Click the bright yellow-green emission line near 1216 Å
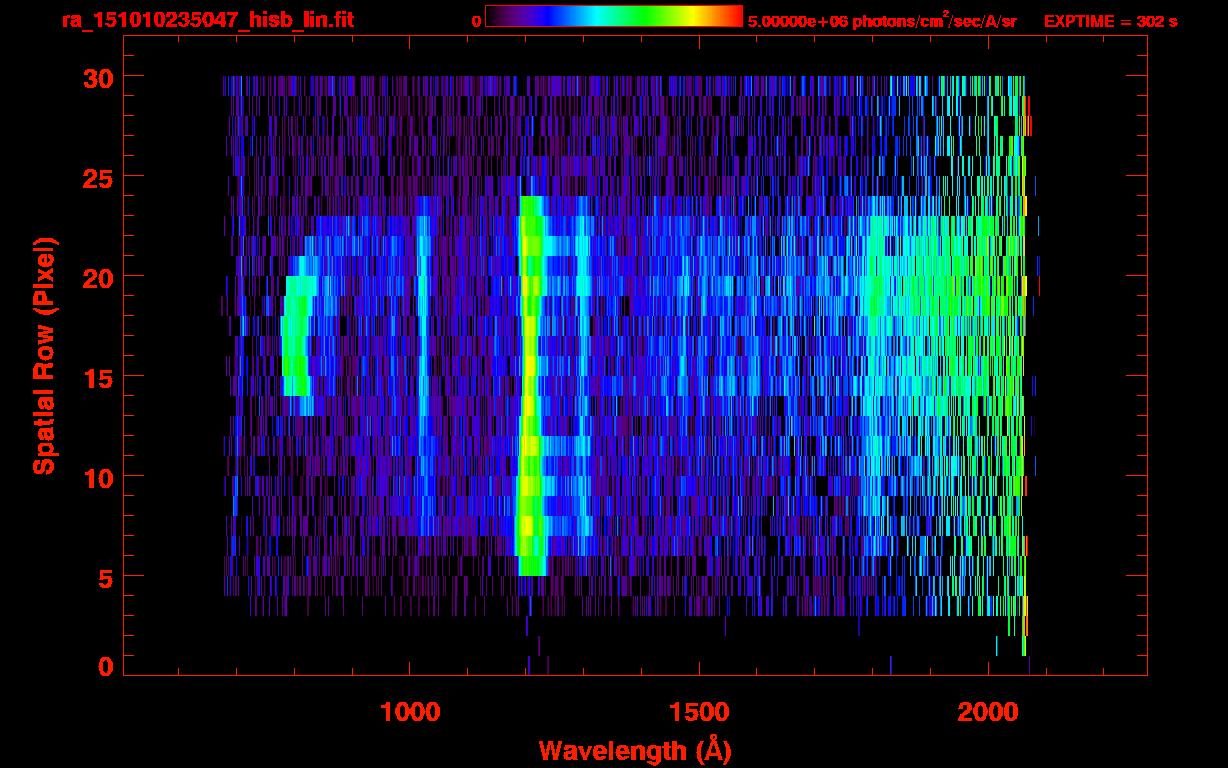The height and width of the screenshot is (768, 1228). [530, 386]
